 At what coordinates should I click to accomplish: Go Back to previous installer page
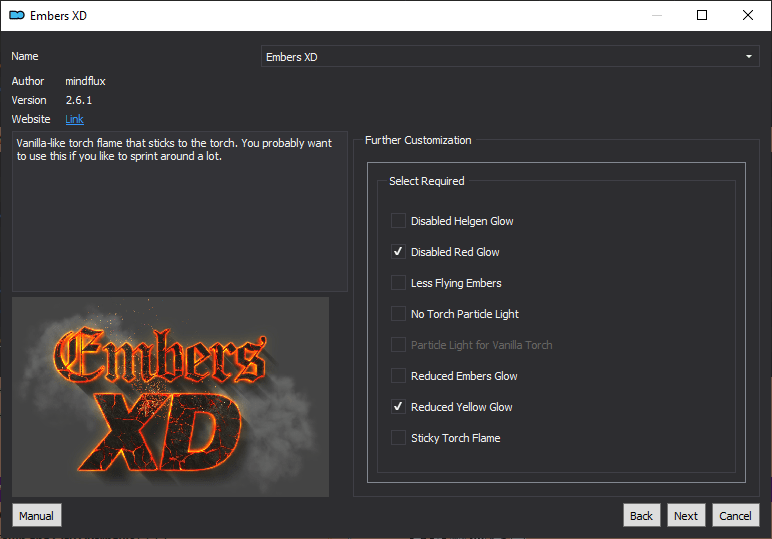641,515
